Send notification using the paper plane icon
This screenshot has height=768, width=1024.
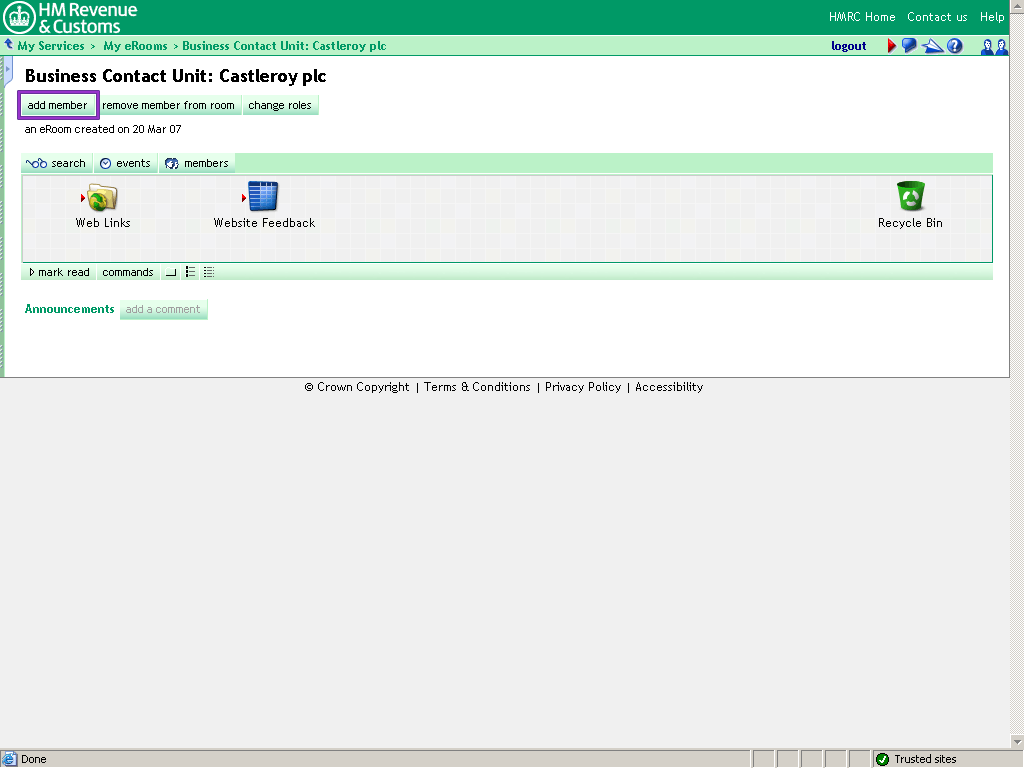coord(931,45)
